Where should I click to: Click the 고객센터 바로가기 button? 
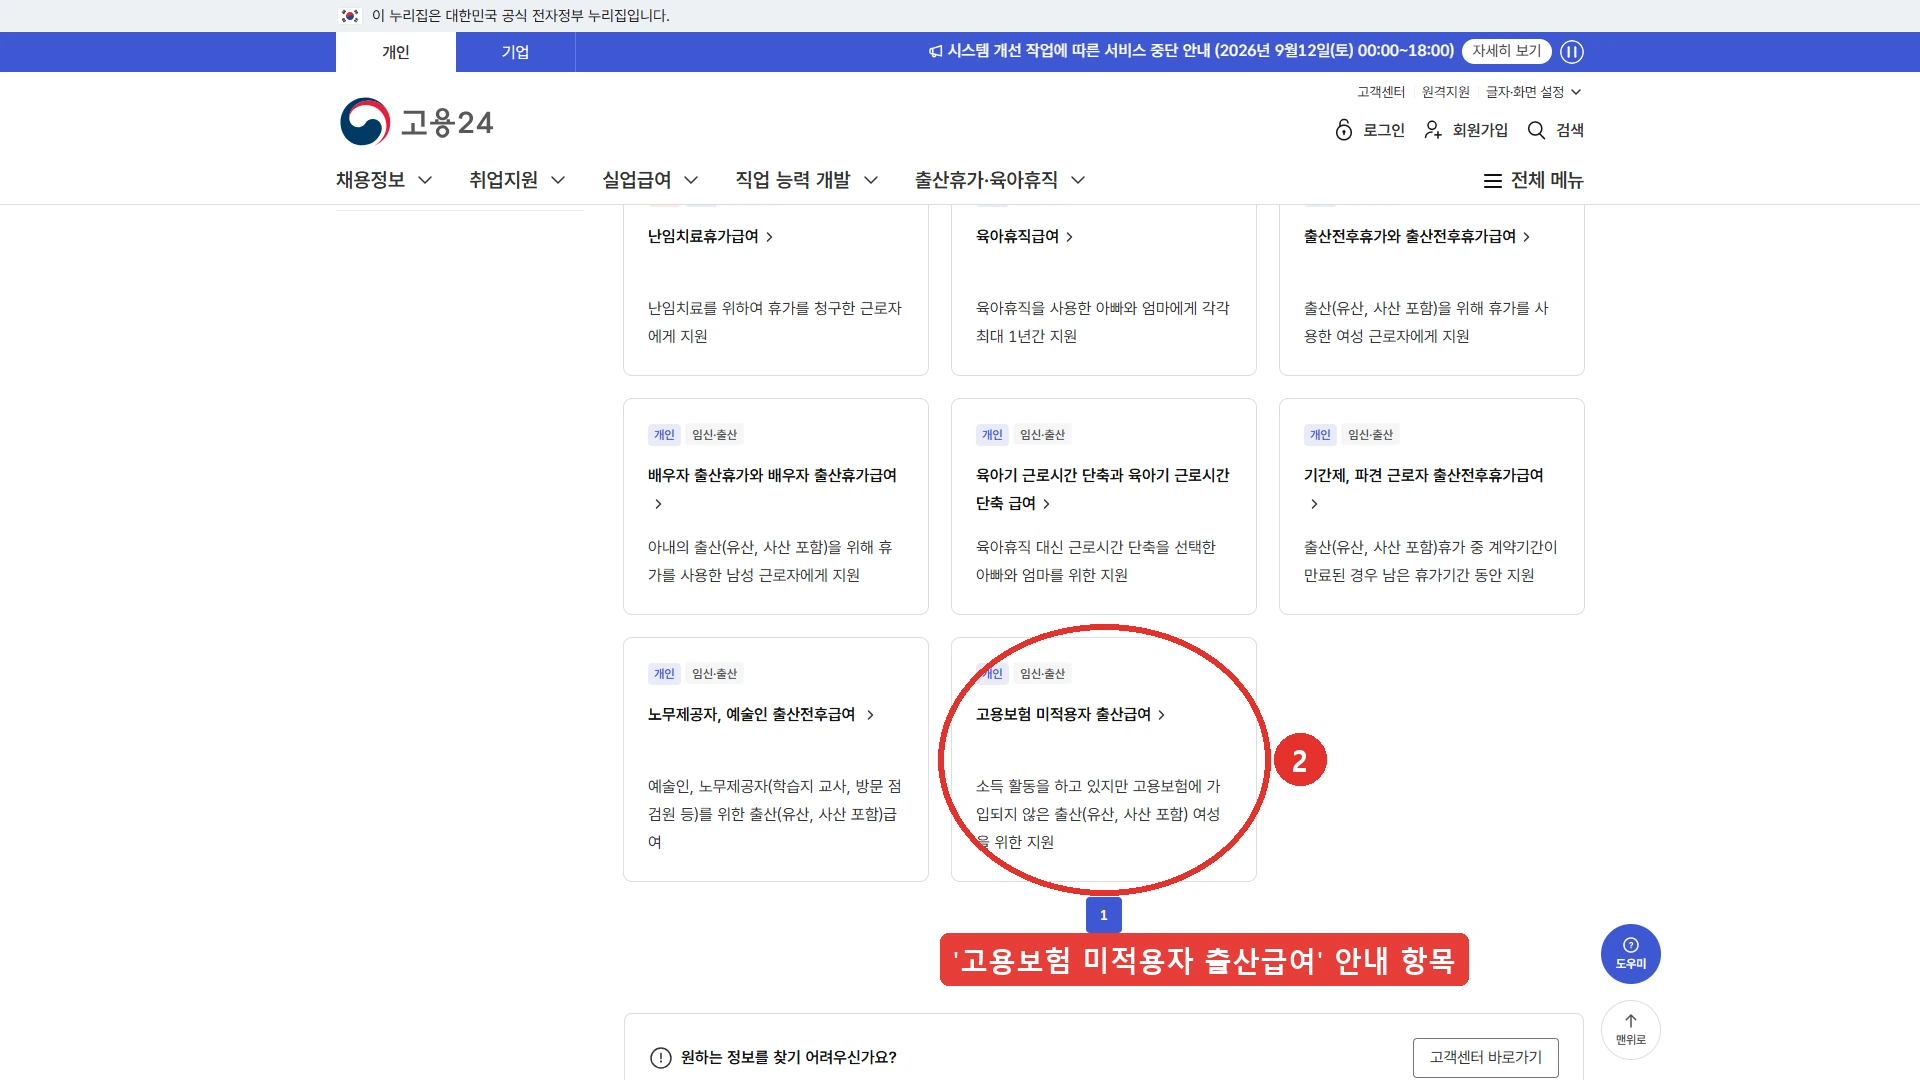(x=1485, y=1057)
